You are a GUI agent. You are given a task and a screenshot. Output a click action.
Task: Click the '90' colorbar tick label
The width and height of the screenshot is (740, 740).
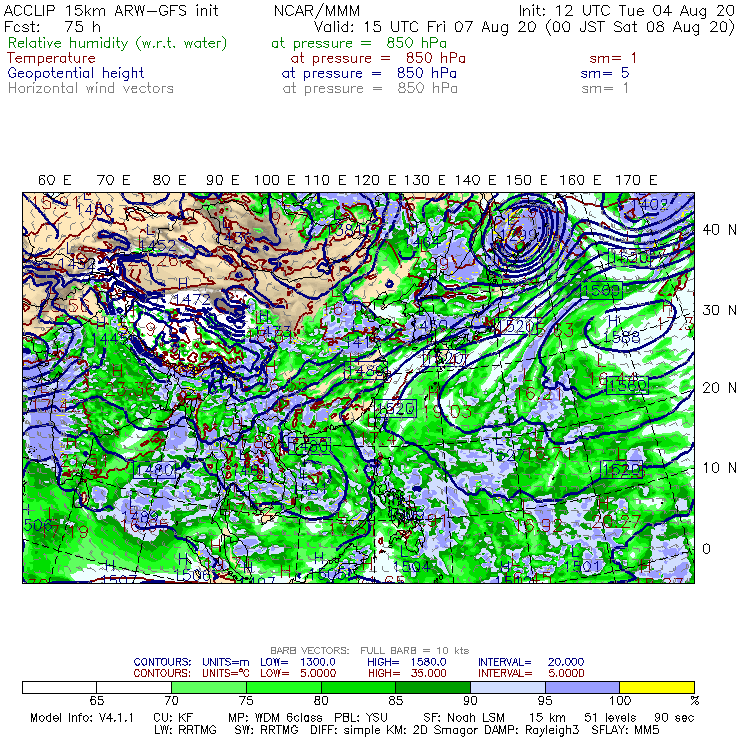(471, 701)
